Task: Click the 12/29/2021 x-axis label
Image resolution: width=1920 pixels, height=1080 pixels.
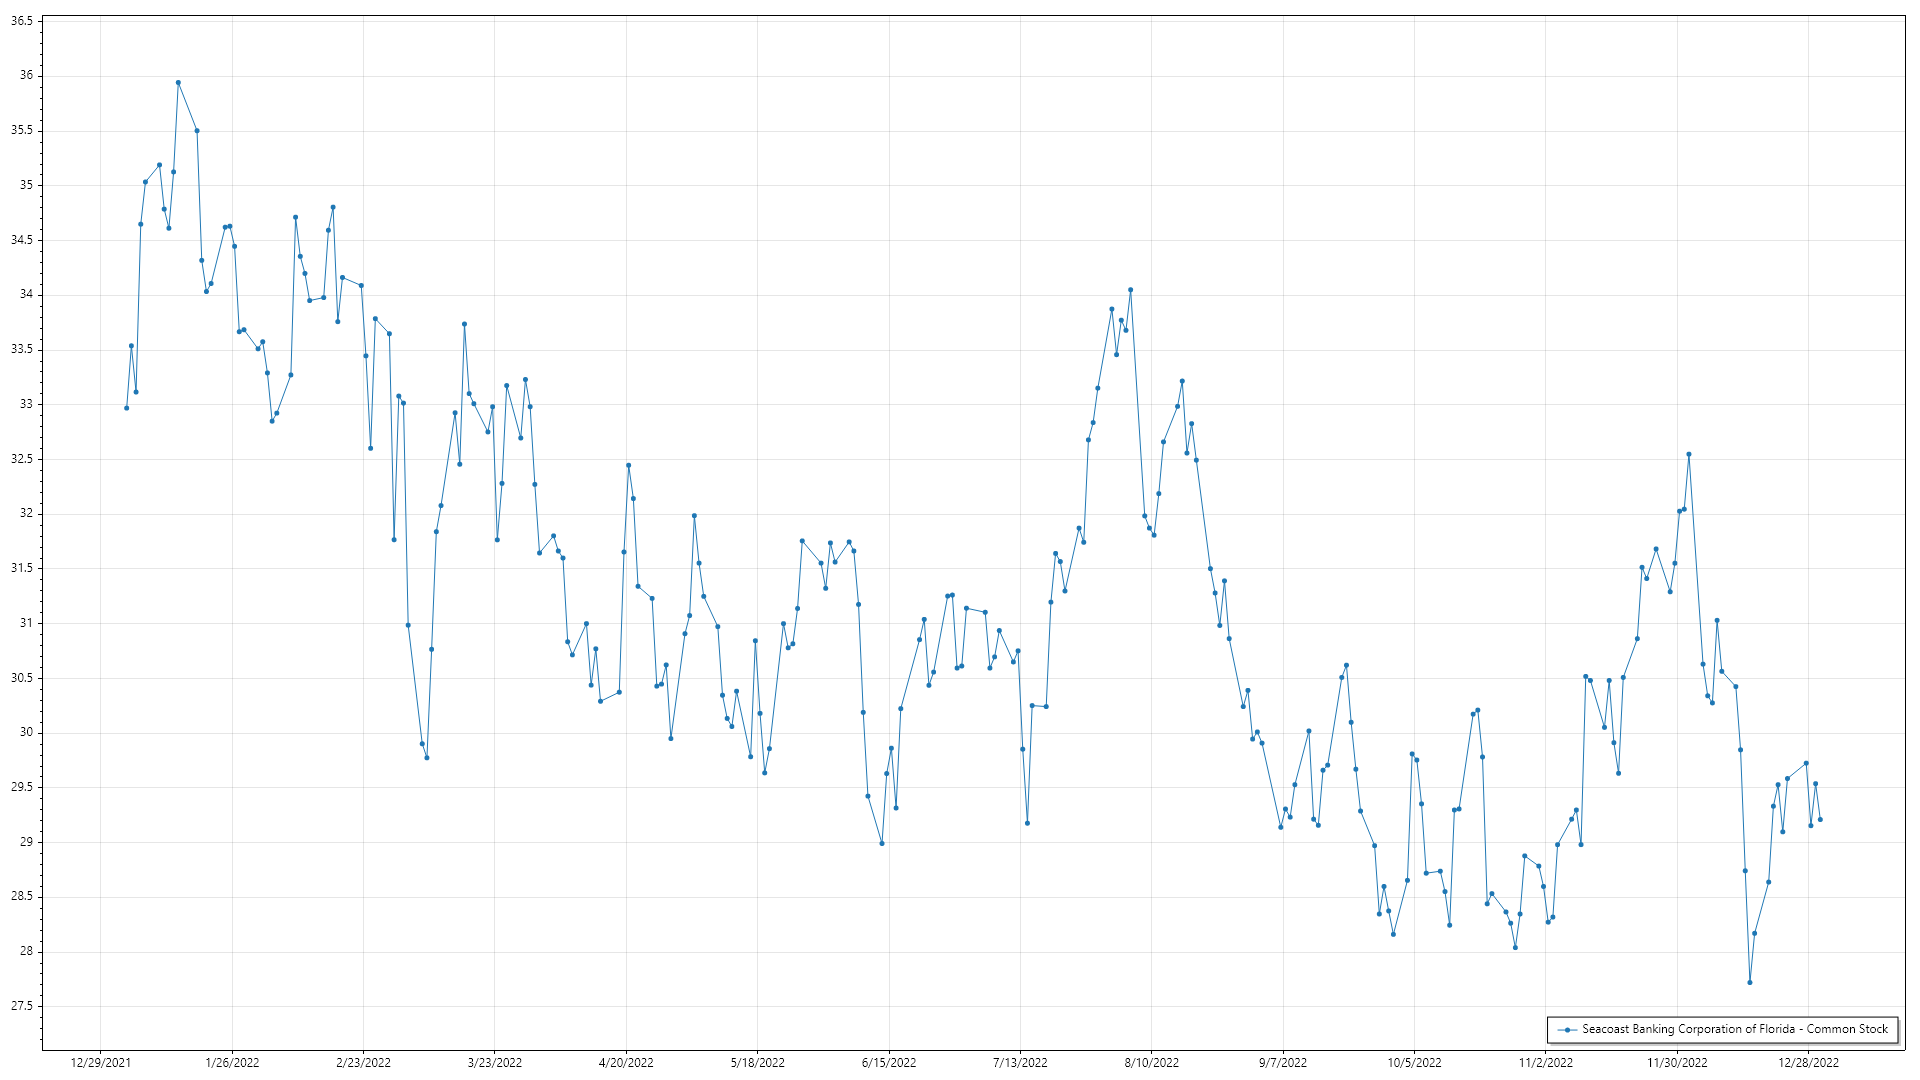Action: click(x=101, y=1063)
